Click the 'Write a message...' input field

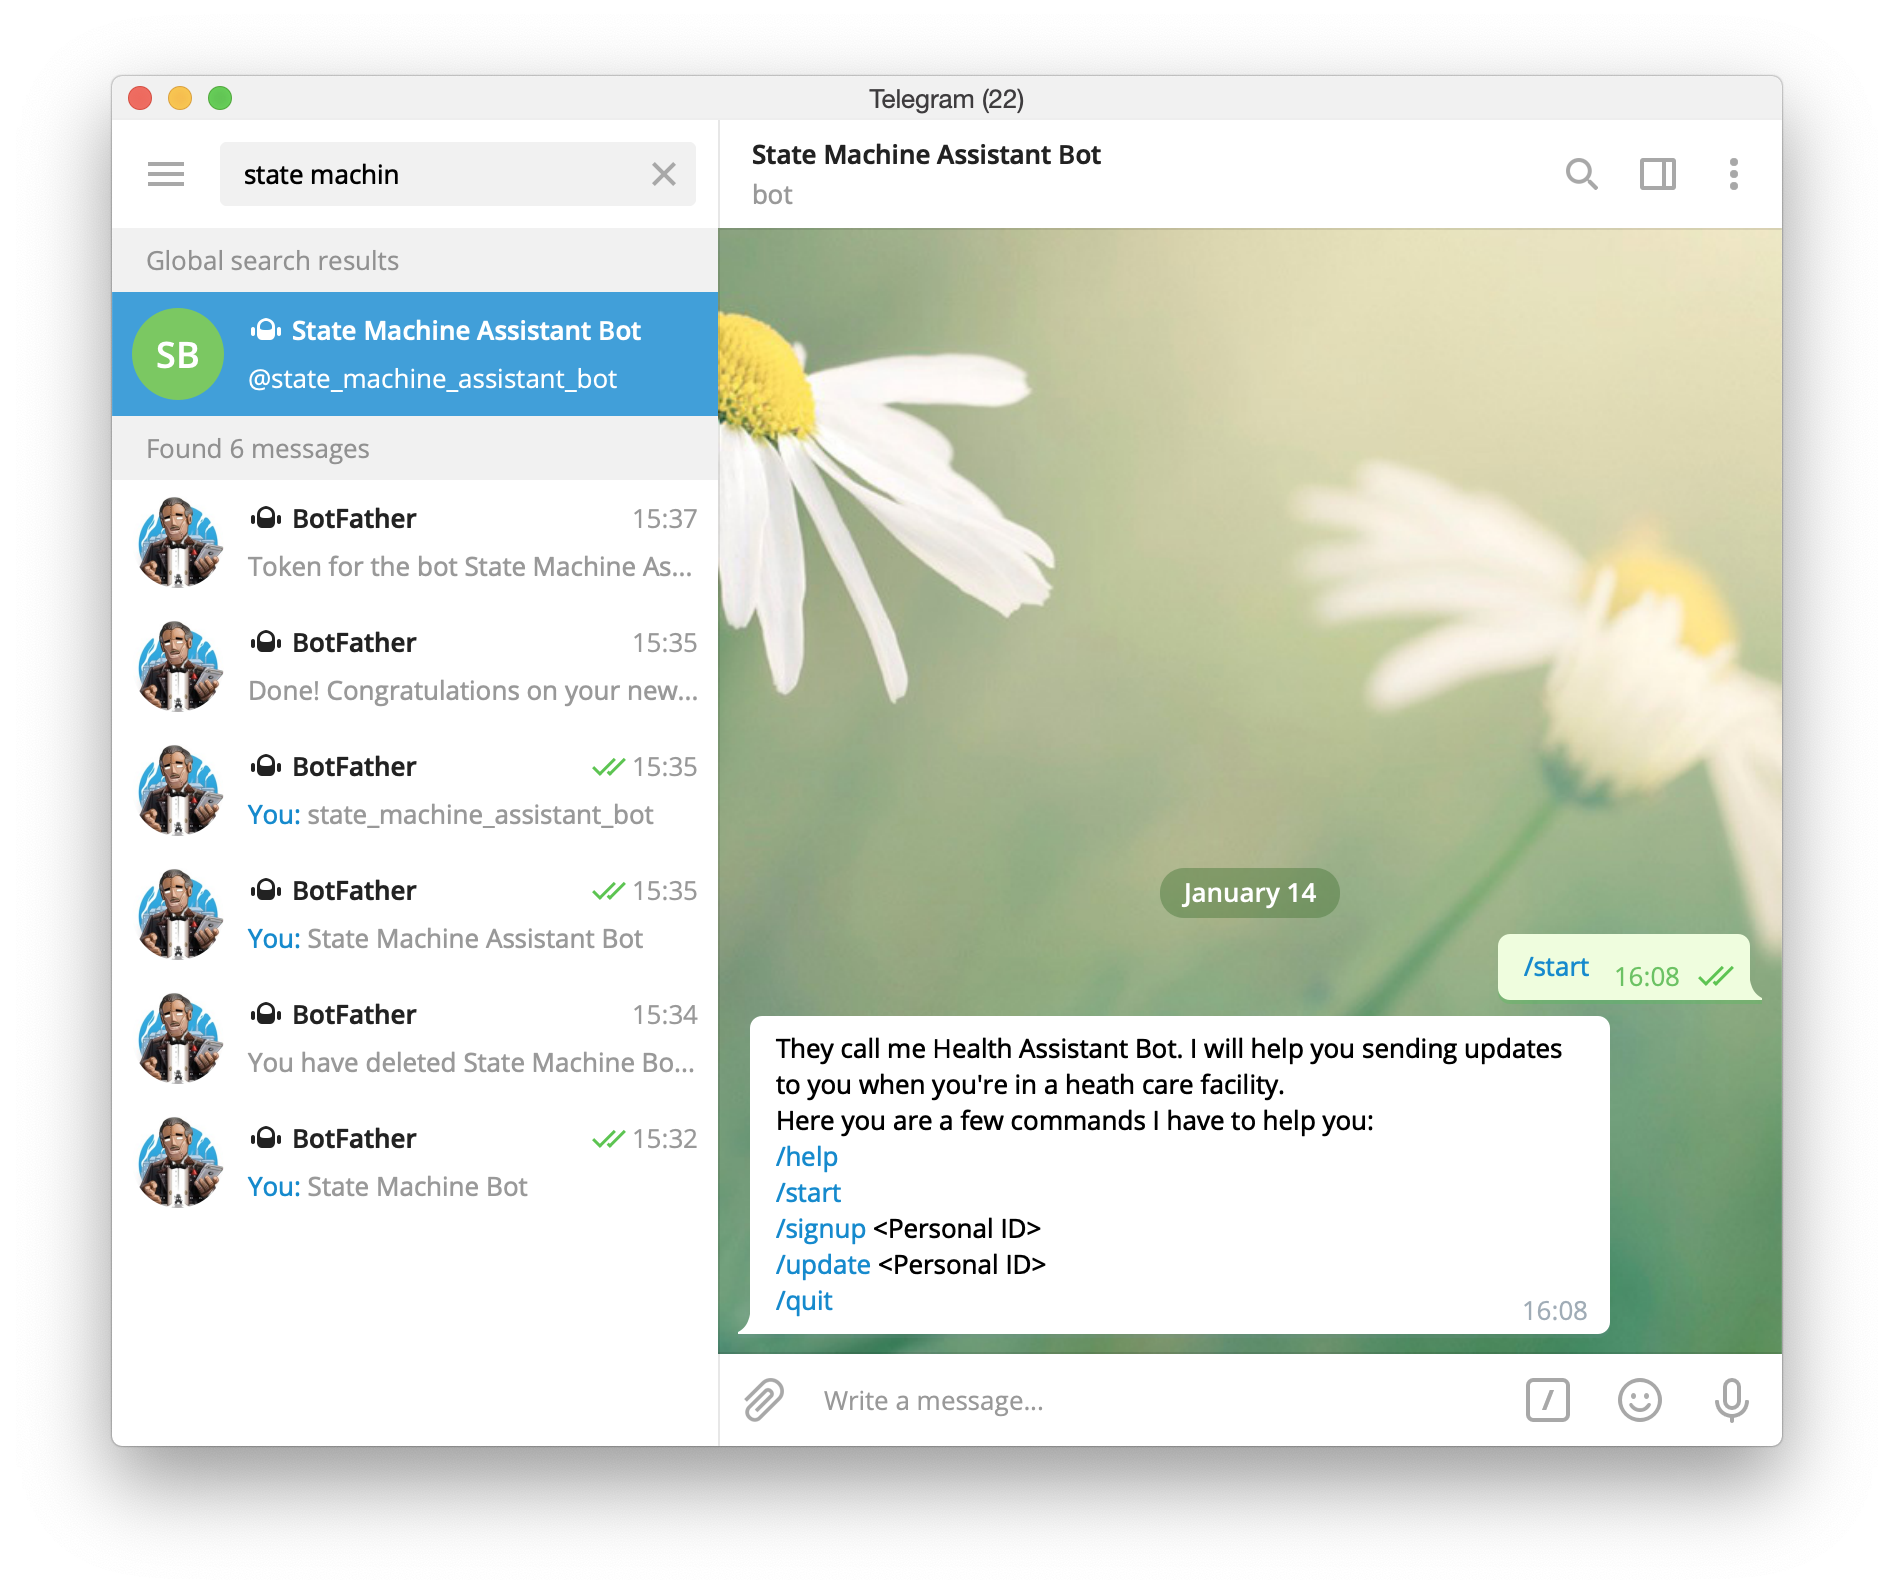pos(1160,1400)
